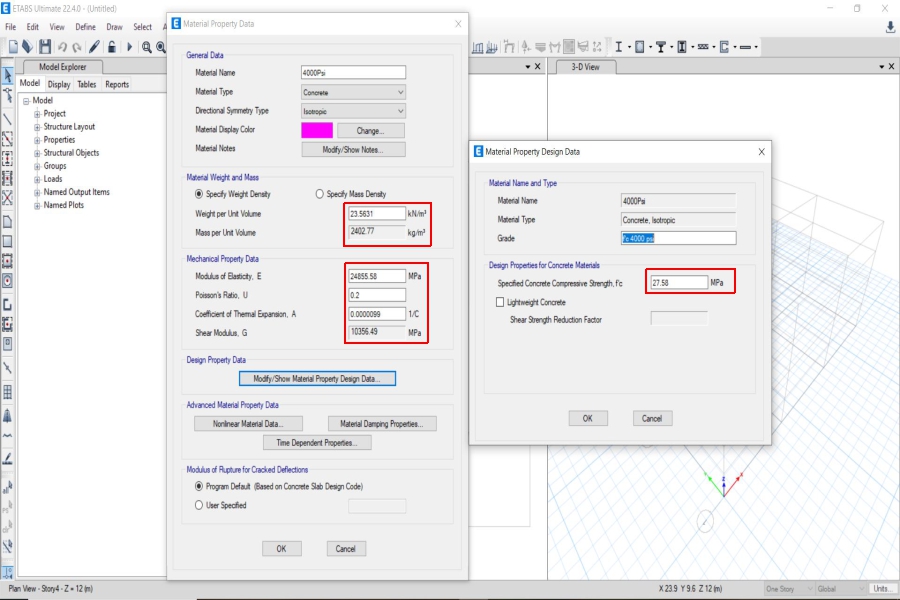Click the Material Name field in Material Property Data
This screenshot has height=600, width=900.
tap(354, 72)
